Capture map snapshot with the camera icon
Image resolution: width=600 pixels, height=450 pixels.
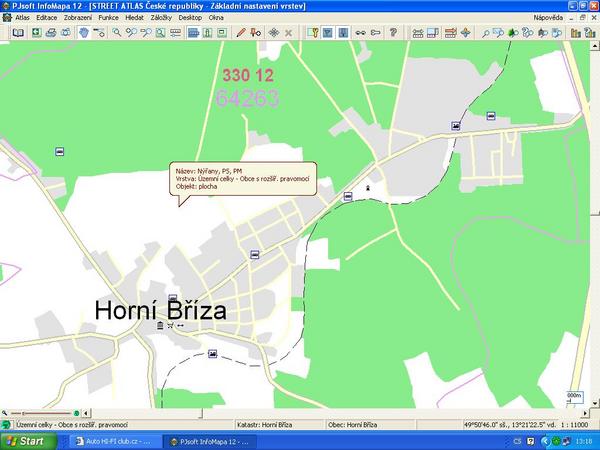tap(65, 33)
